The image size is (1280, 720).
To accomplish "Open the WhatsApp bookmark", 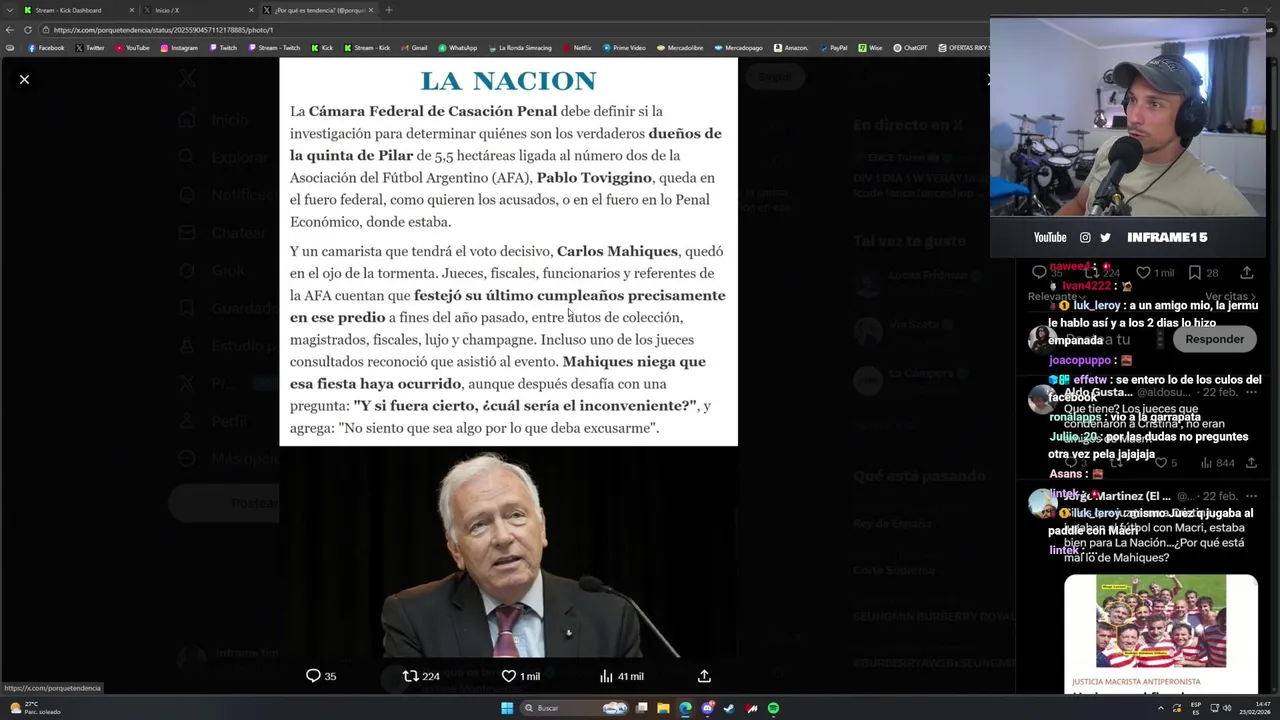I will 458,48.
